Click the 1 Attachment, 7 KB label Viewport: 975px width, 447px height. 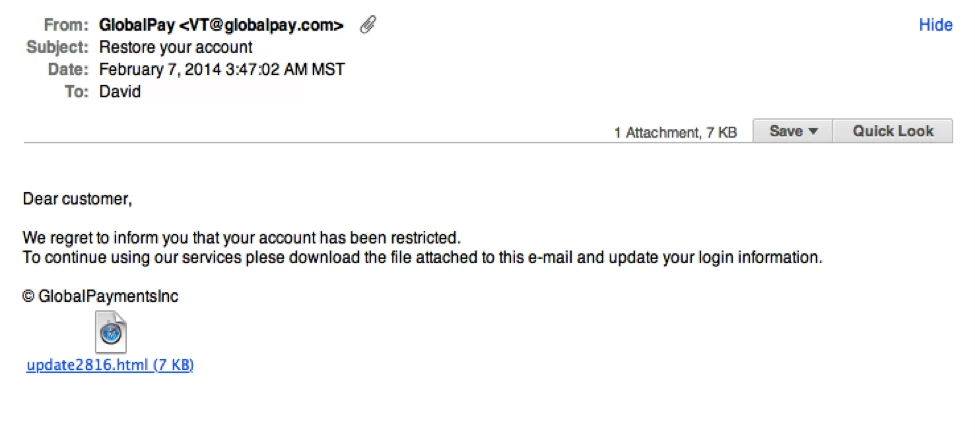(675, 132)
